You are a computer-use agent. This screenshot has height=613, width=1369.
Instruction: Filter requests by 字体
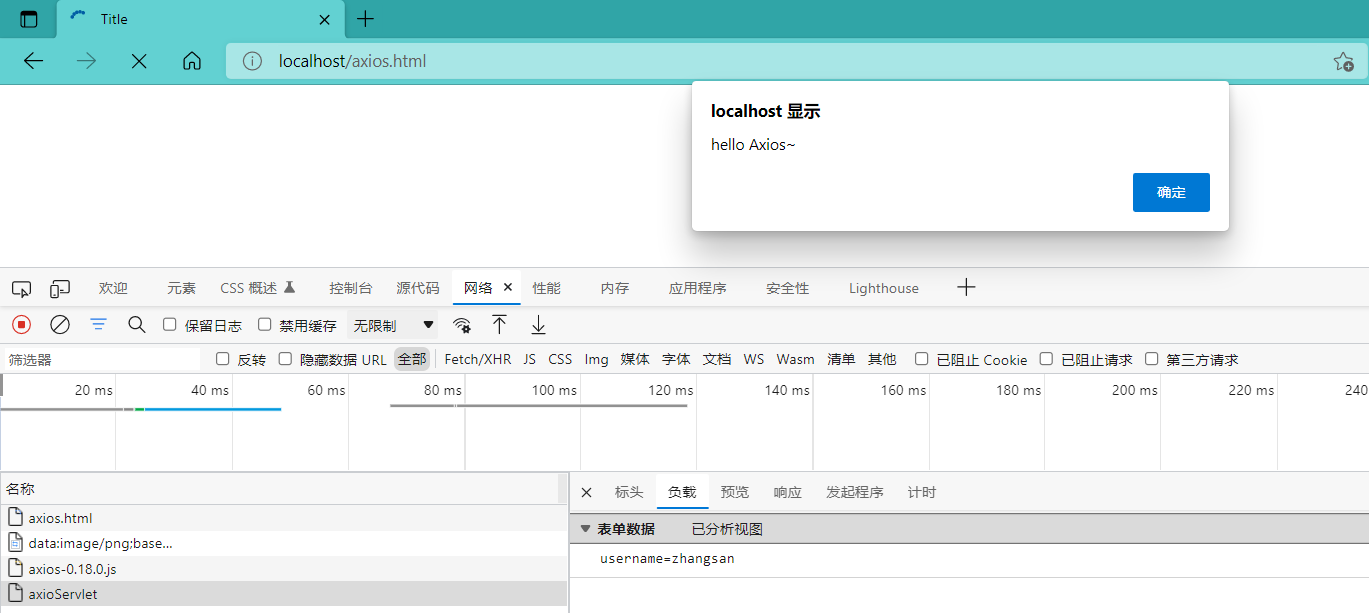pos(676,359)
